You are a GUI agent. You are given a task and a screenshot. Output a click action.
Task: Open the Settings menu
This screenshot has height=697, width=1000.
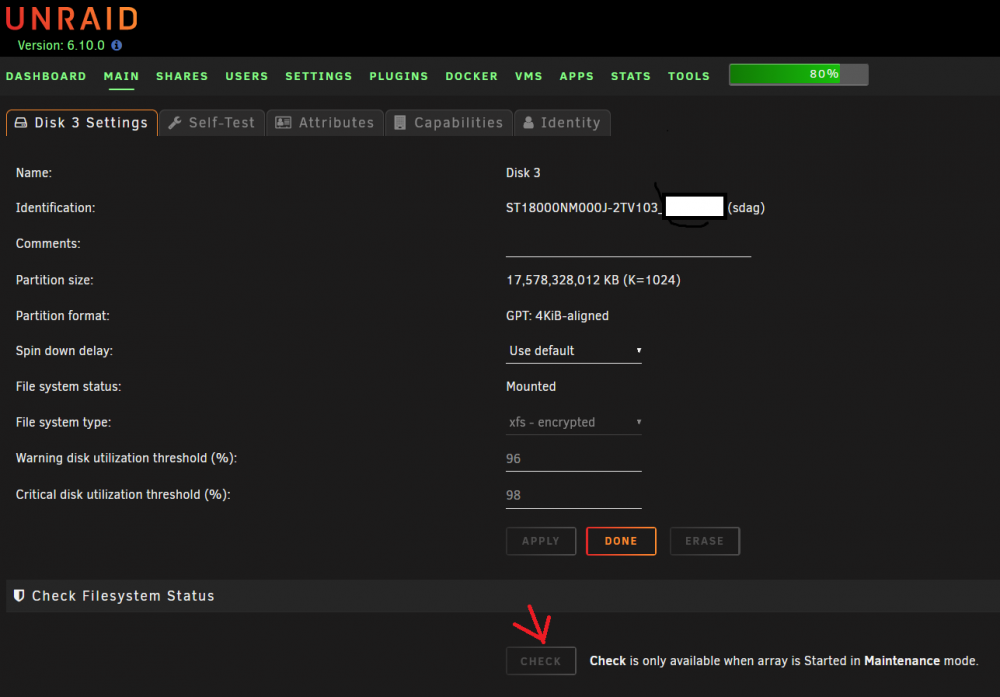coord(319,76)
